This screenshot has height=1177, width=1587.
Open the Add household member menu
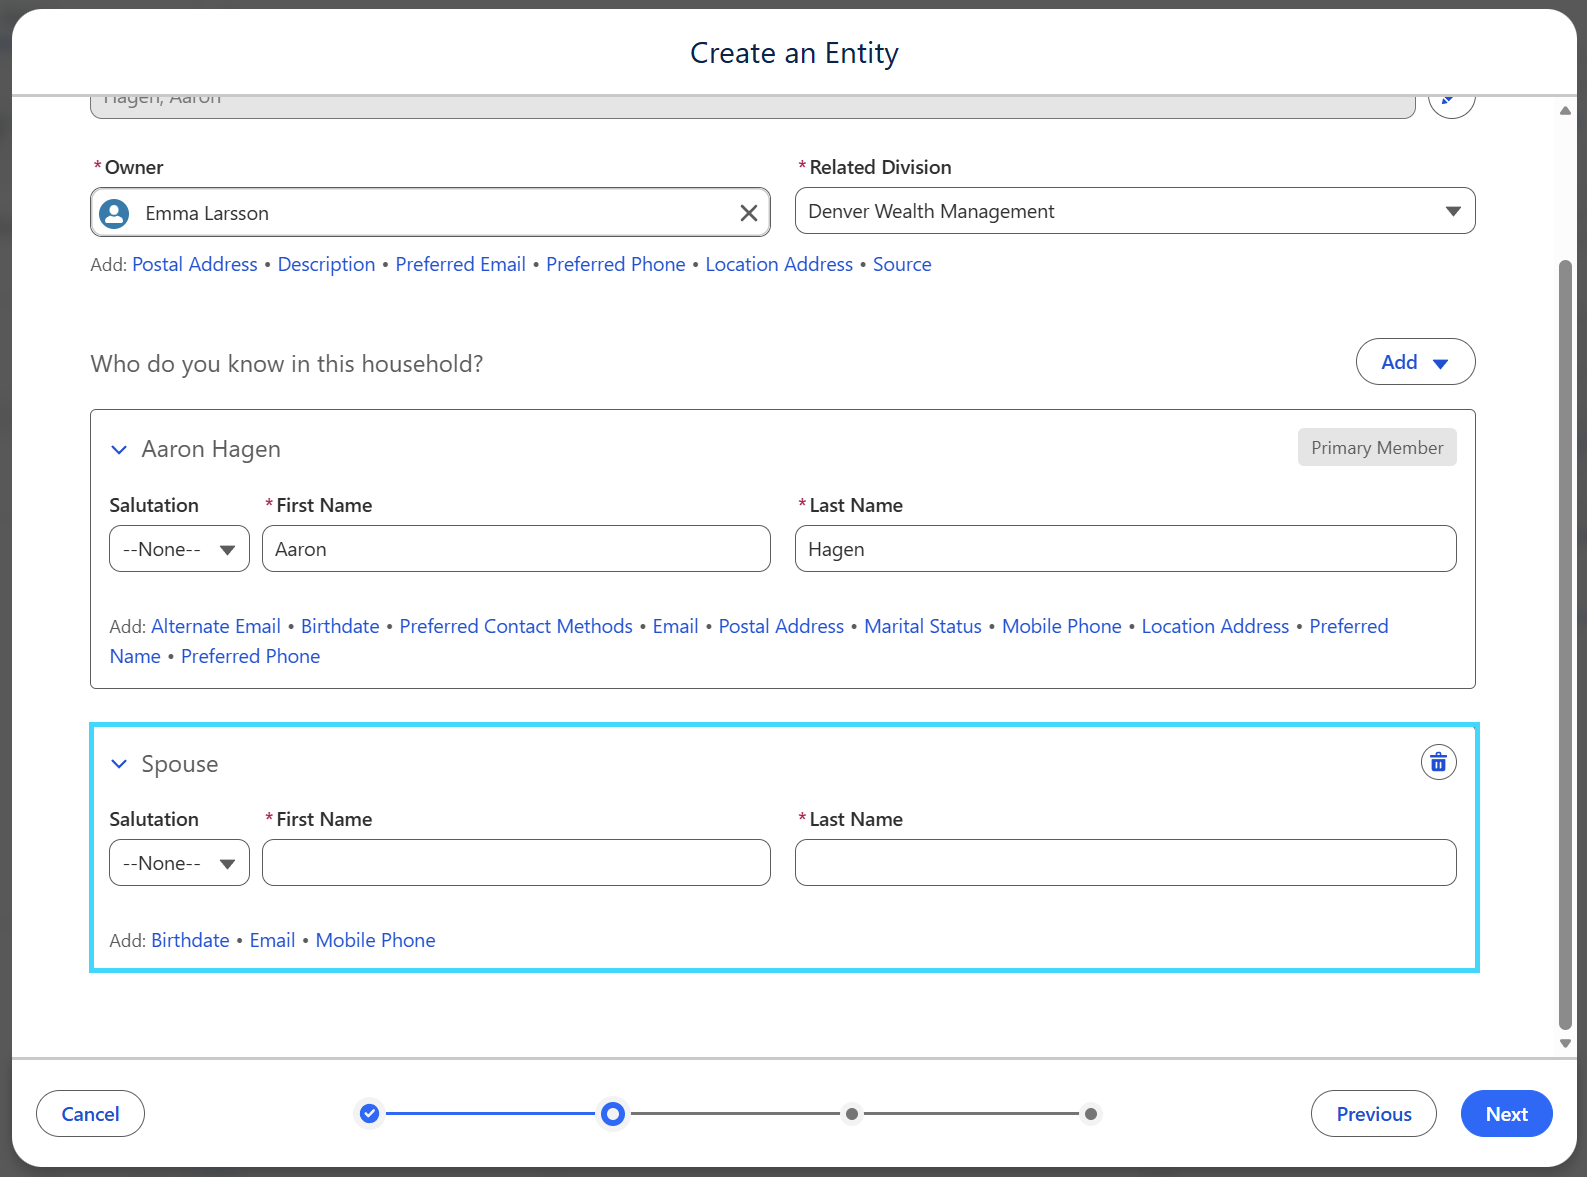(x=1415, y=362)
